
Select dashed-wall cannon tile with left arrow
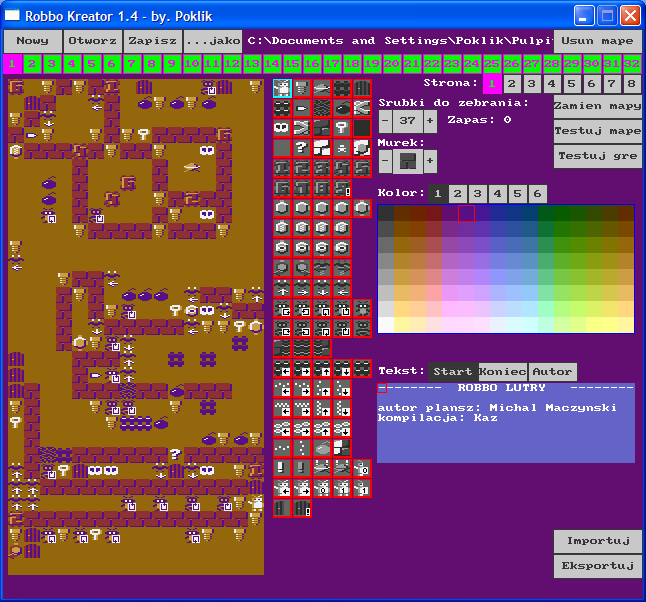(x=282, y=368)
